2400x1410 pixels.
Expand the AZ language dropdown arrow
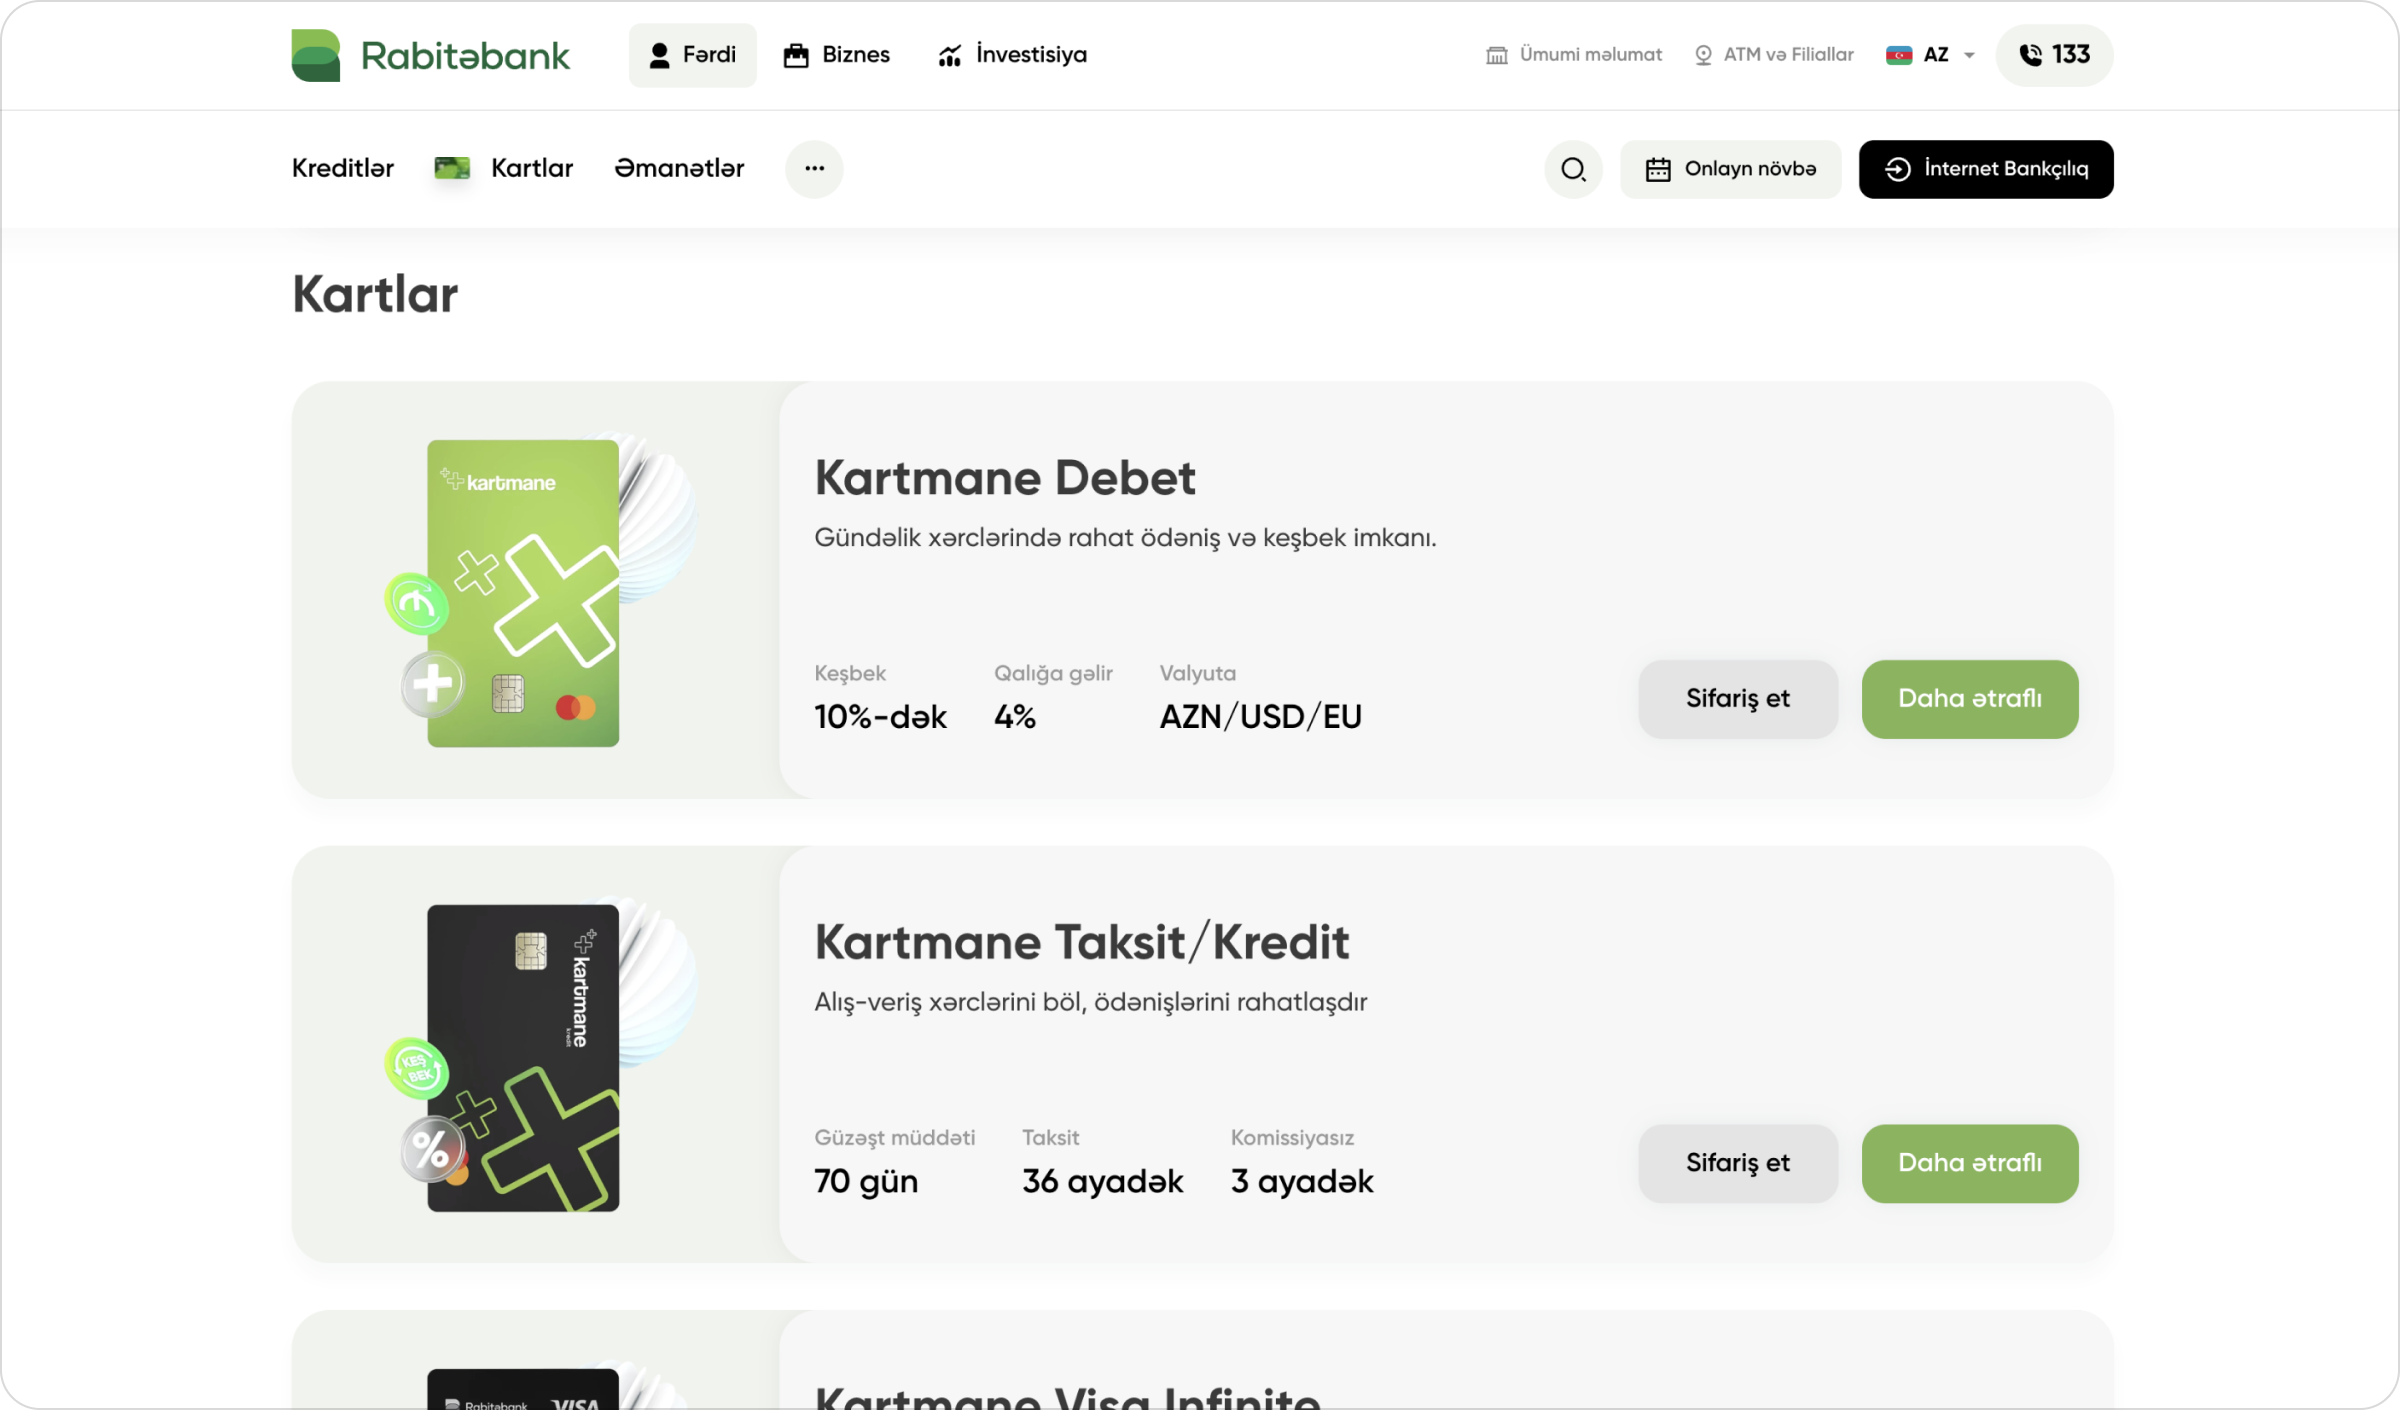click(1969, 55)
